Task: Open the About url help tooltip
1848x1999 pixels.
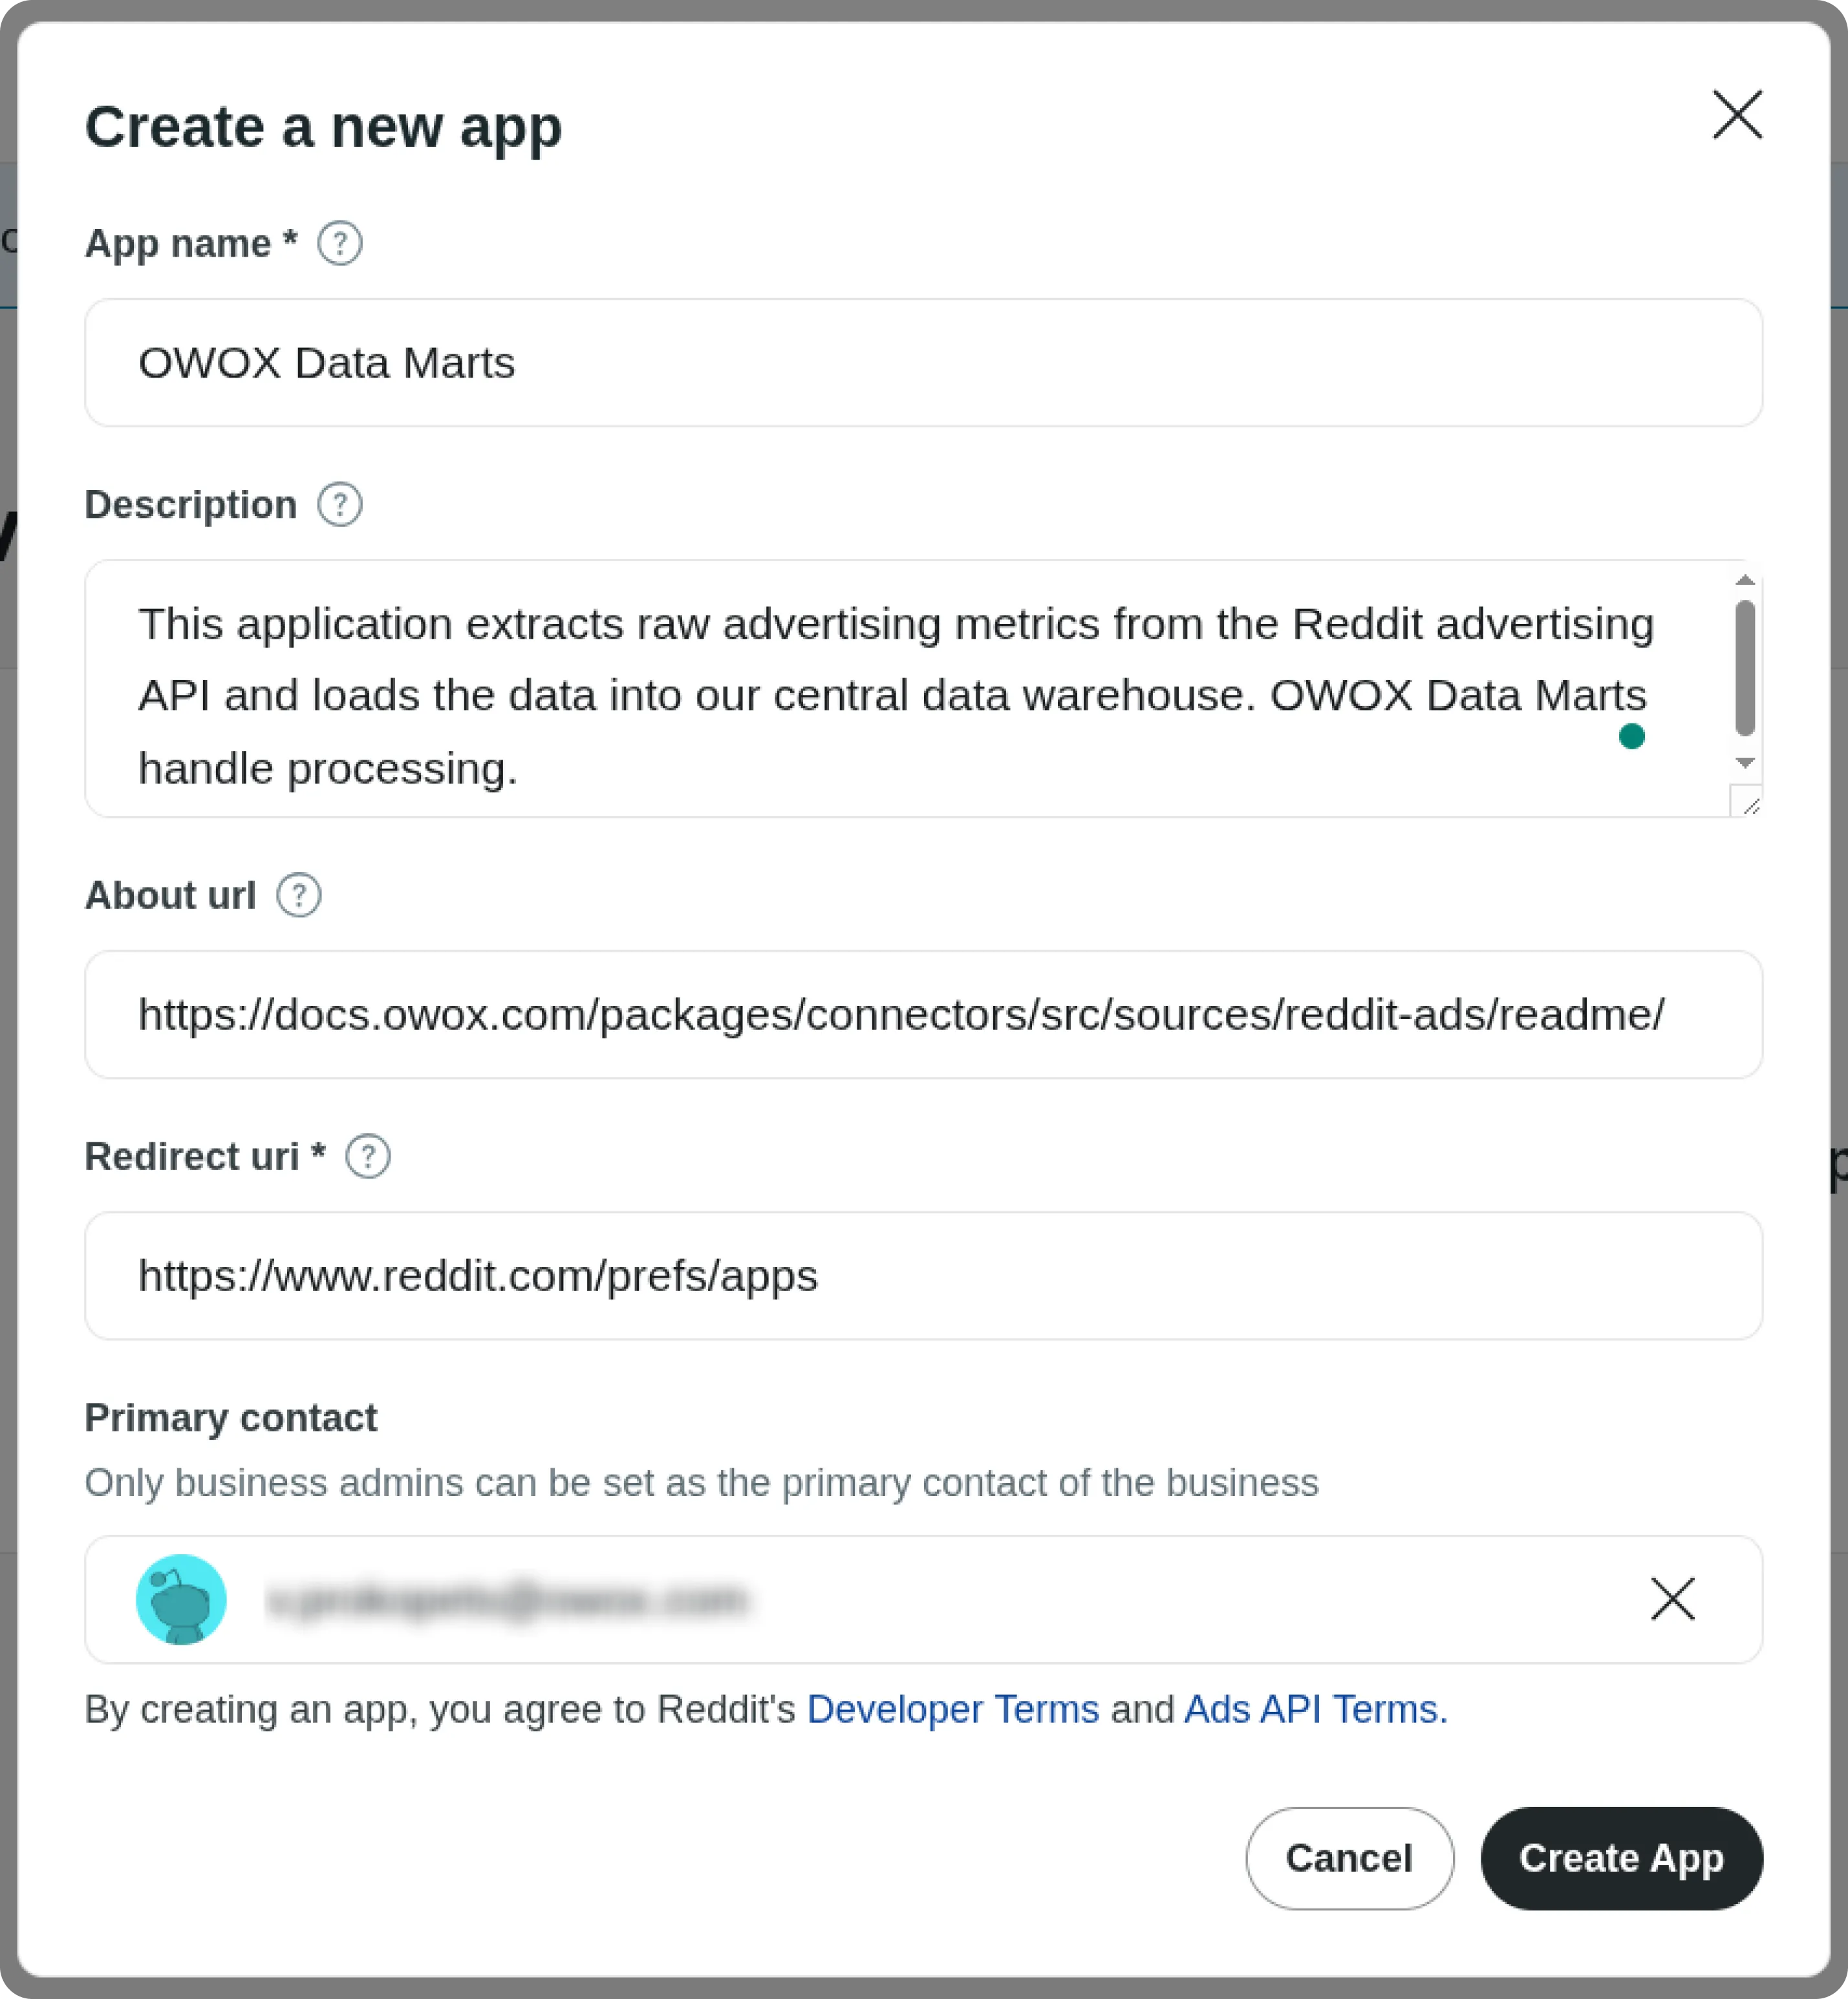Action: tap(299, 895)
